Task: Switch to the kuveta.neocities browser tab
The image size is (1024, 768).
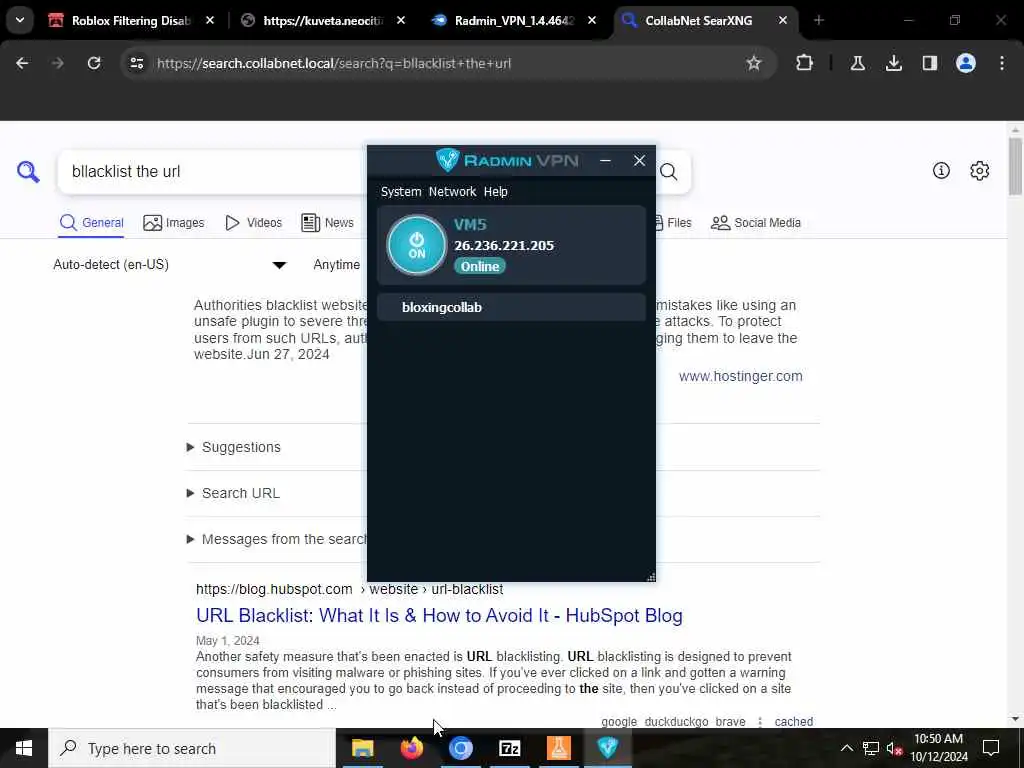Action: [323, 21]
